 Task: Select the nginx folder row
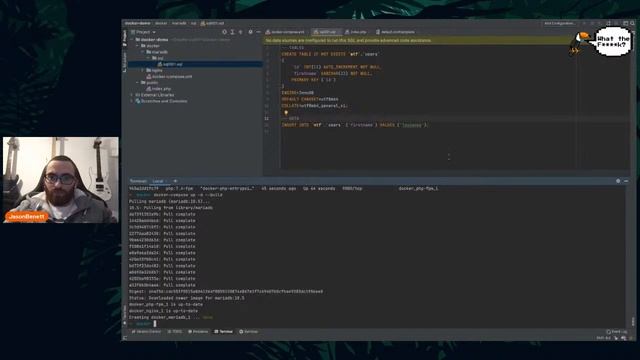pyautogui.click(x=195, y=70)
